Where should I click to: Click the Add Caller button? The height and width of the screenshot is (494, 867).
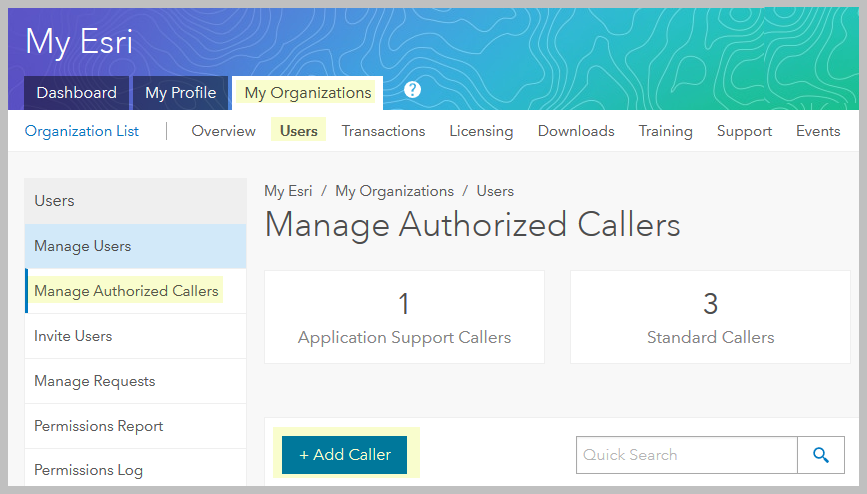[344, 455]
